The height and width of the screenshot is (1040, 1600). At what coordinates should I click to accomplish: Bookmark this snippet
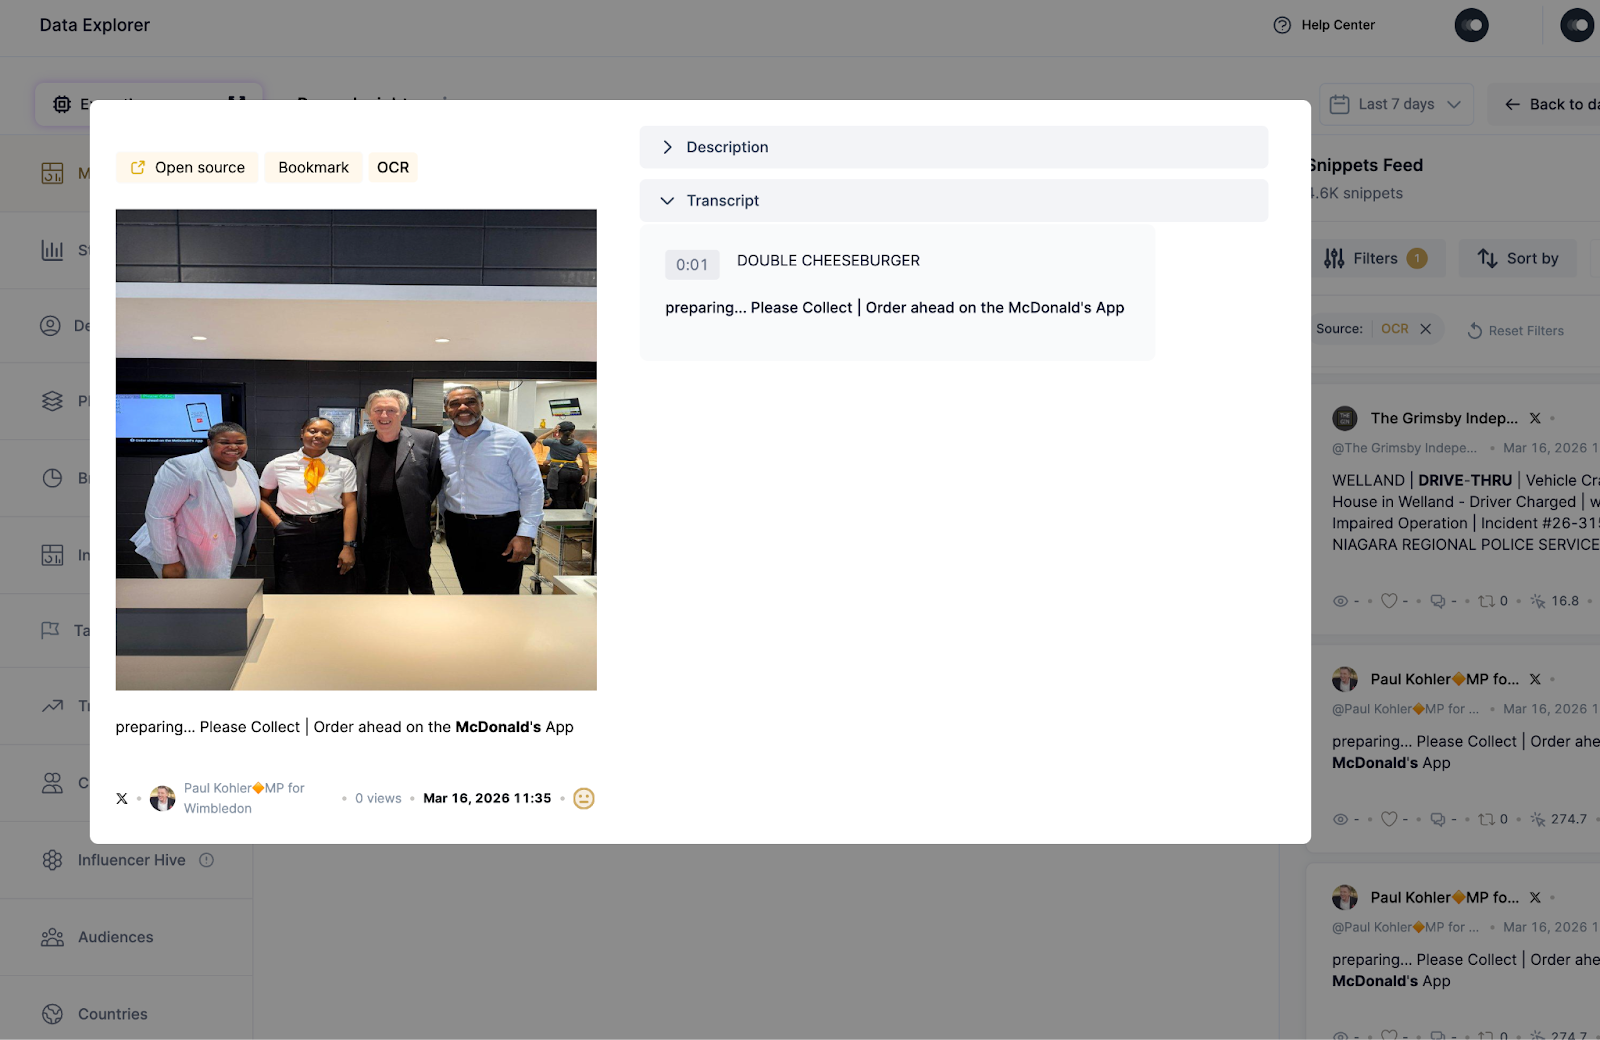pos(313,167)
